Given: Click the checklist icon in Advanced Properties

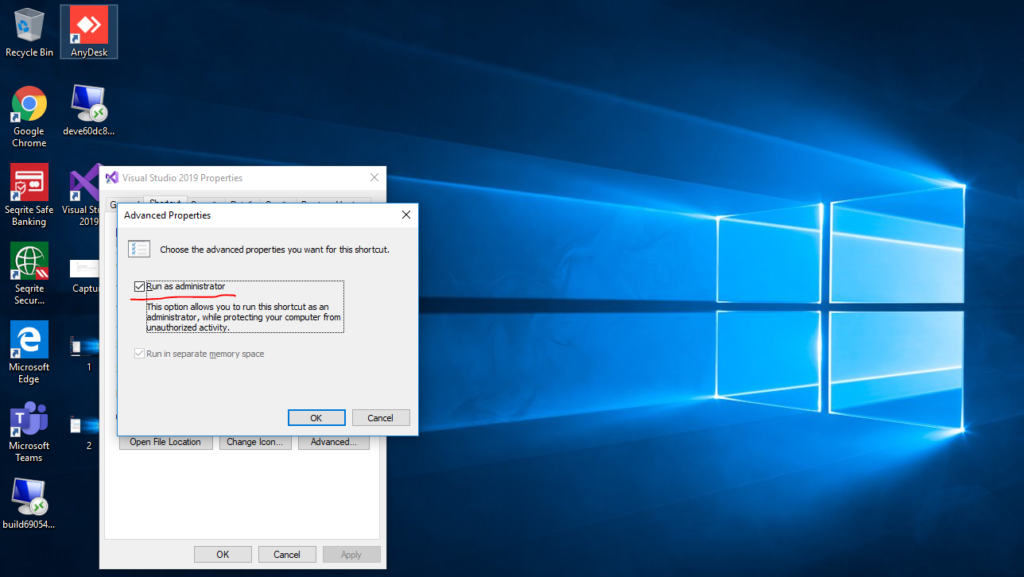Looking at the screenshot, I should pos(138,249).
